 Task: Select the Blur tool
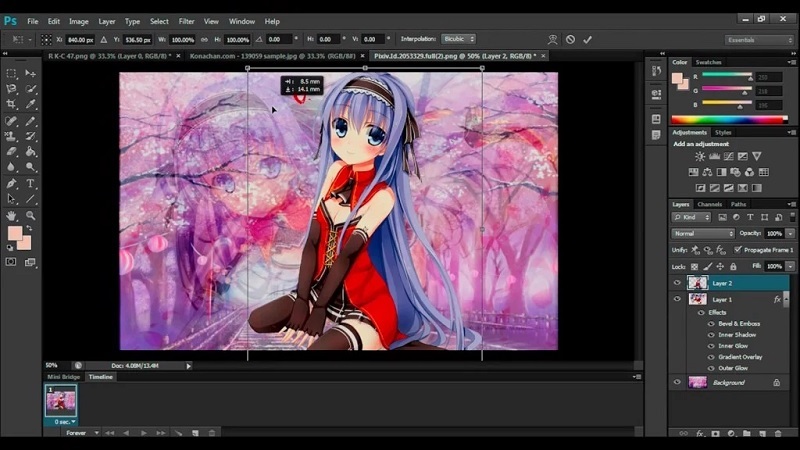(x=11, y=167)
